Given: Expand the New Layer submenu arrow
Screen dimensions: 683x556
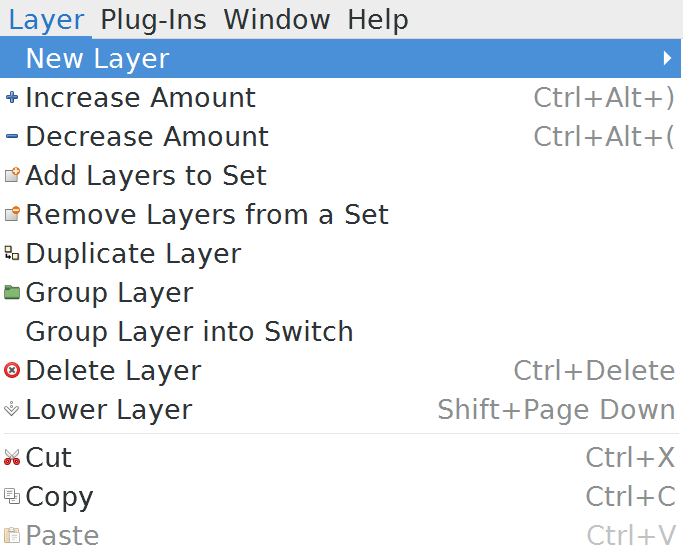Looking at the screenshot, I should pyautogui.click(x=667, y=59).
